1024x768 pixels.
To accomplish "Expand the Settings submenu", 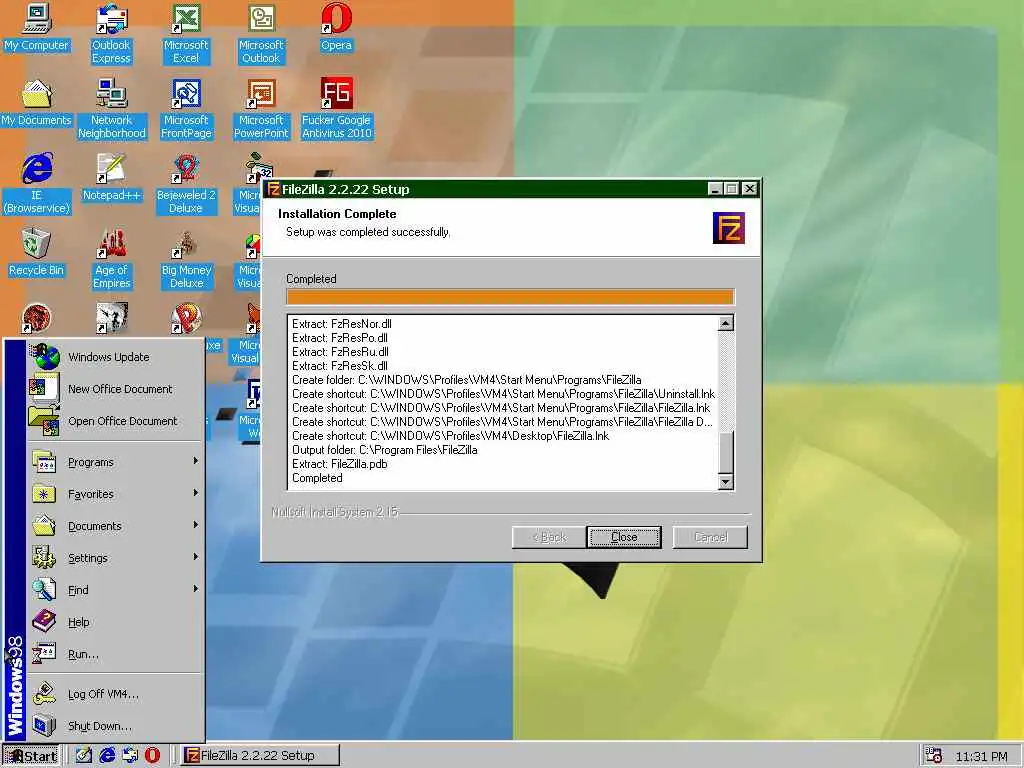I will (116, 558).
